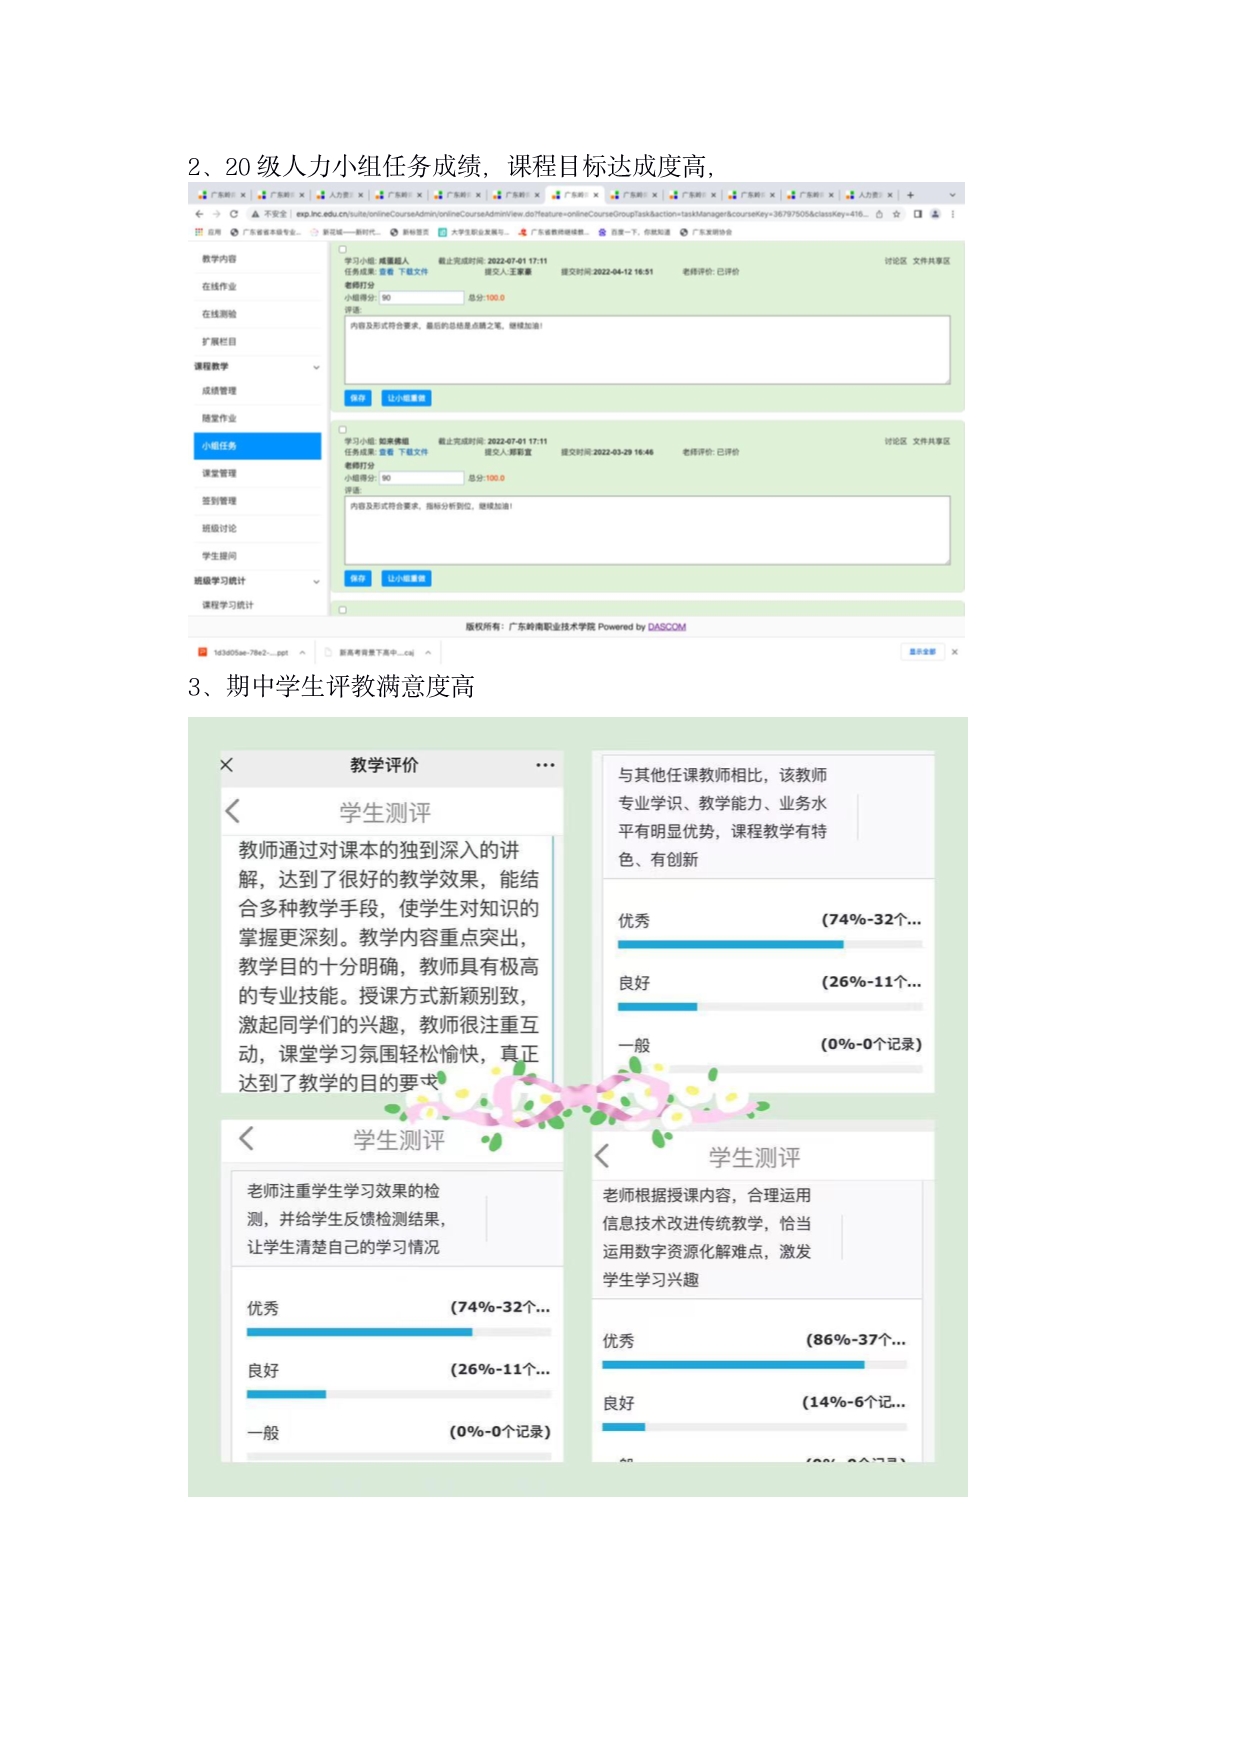Save the 咸蛋超人 group score
Screen dimensions: 1240x1753
coord(358,398)
